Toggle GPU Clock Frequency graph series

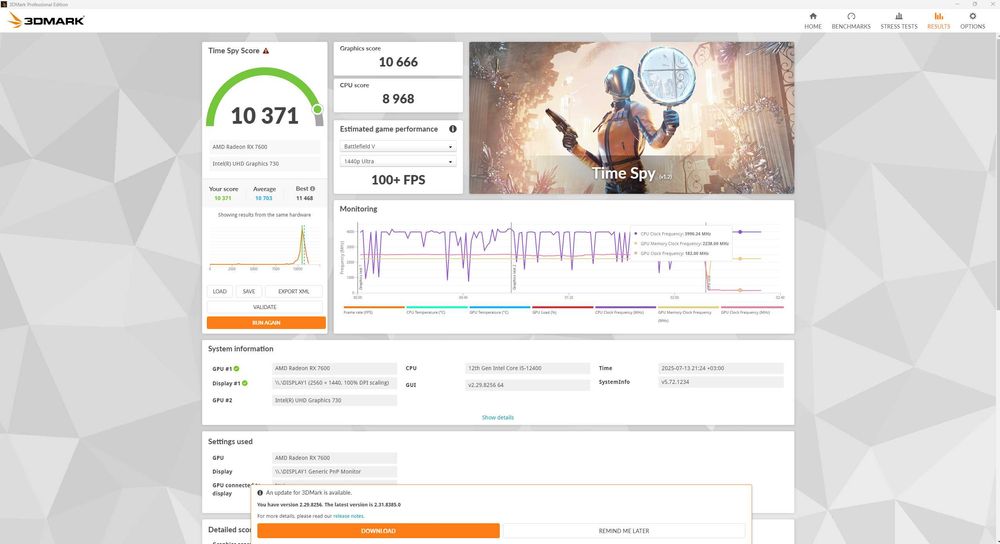pos(751,310)
